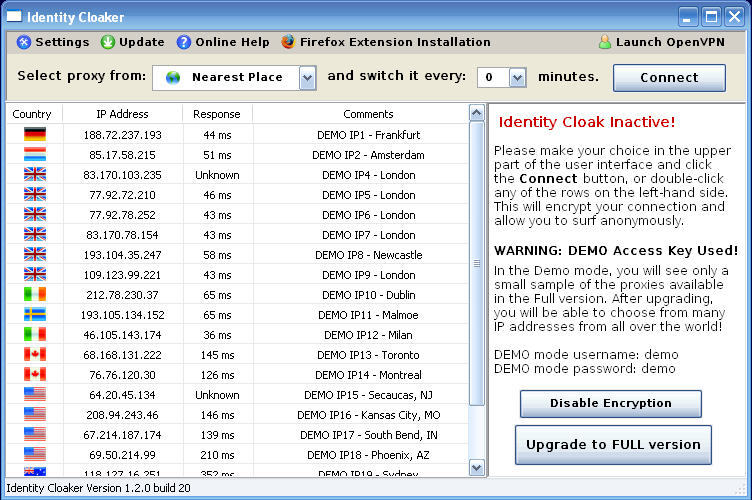Viewport: 752px width, 500px height.
Task: Click the Disable Encryption button
Action: 611,404
